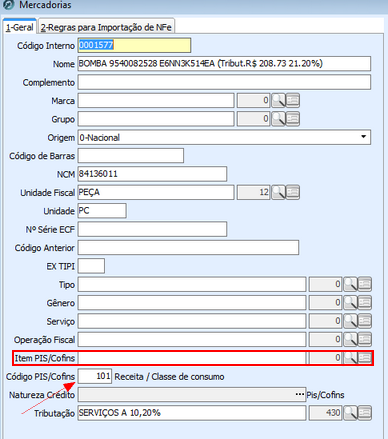Image resolution: width=388 pixels, height=439 pixels.
Task: Click the Gênero code number field
Action: pyautogui.click(x=326, y=303)
